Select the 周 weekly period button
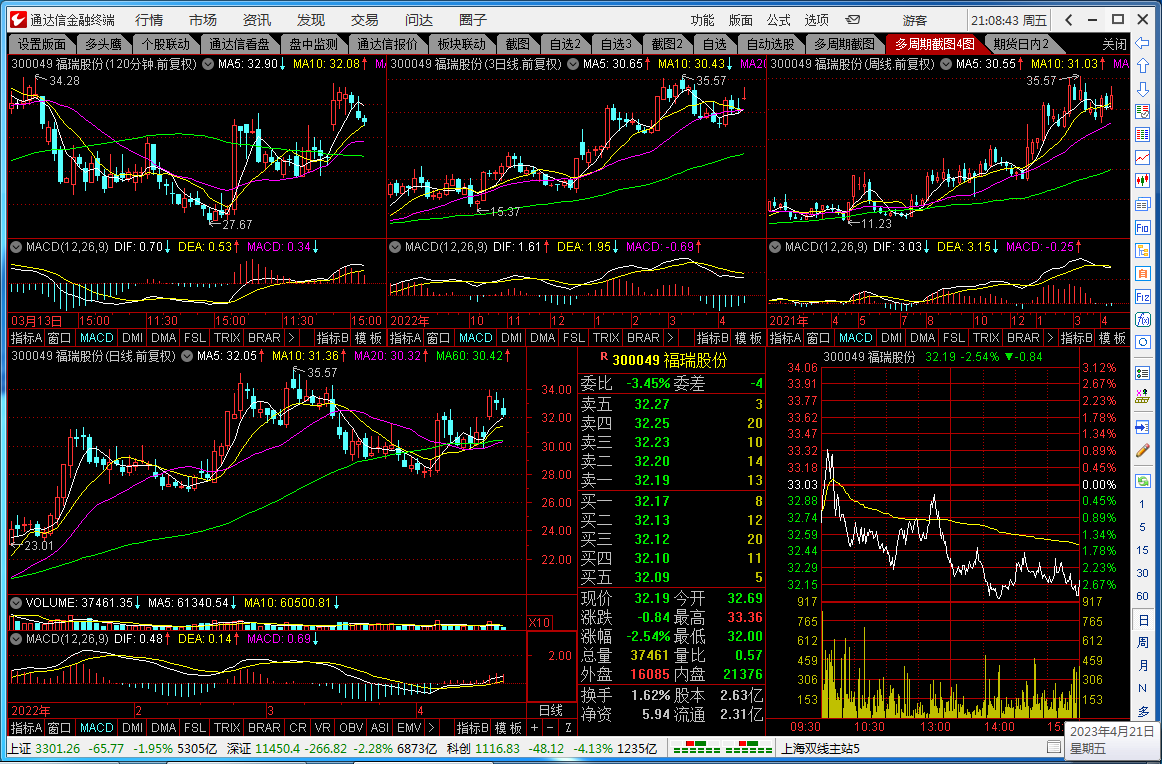1162x764 pixels. 1143,642
